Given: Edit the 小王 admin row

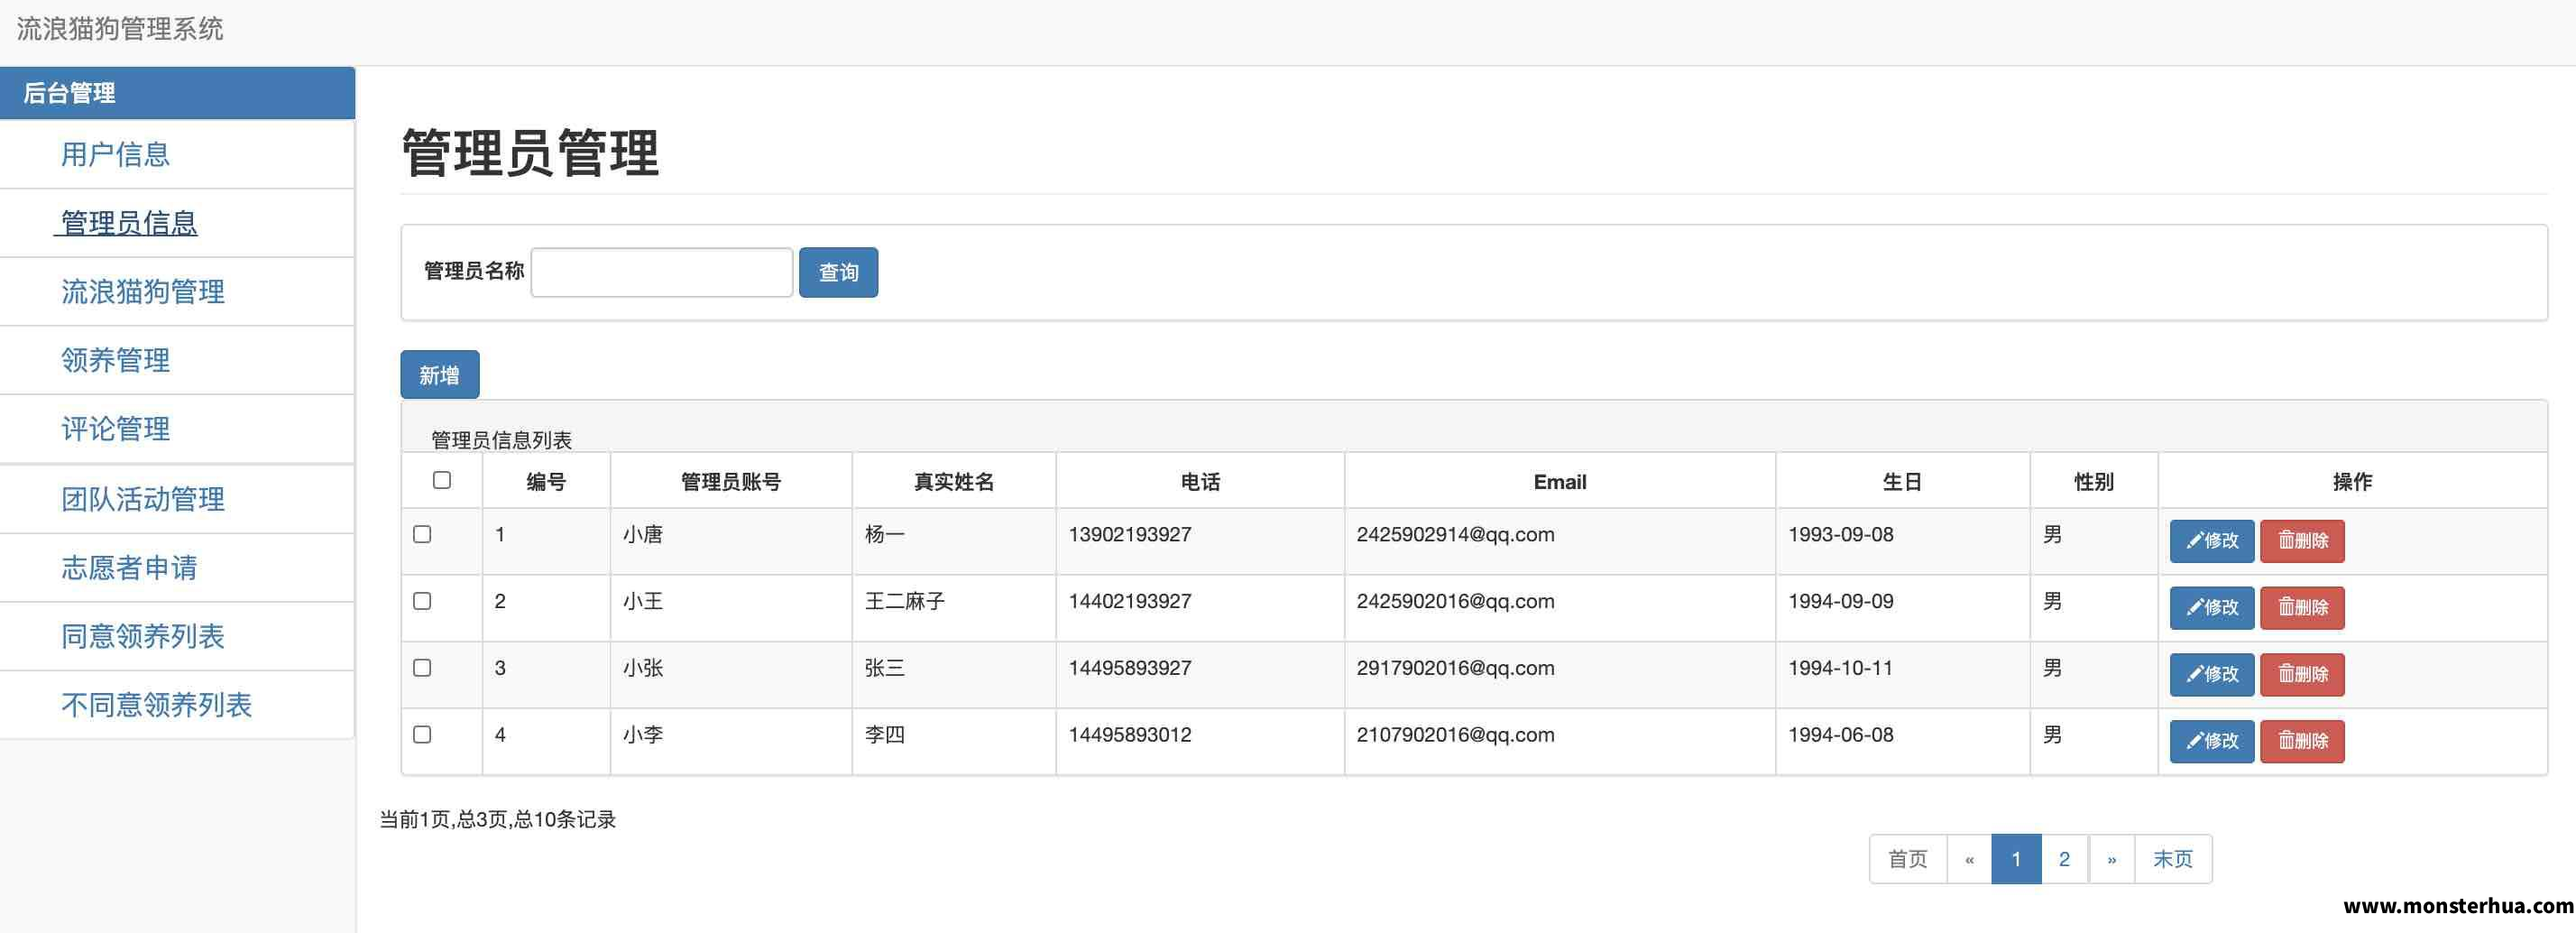Looking at the screenshot, I should coord(2211,608).
